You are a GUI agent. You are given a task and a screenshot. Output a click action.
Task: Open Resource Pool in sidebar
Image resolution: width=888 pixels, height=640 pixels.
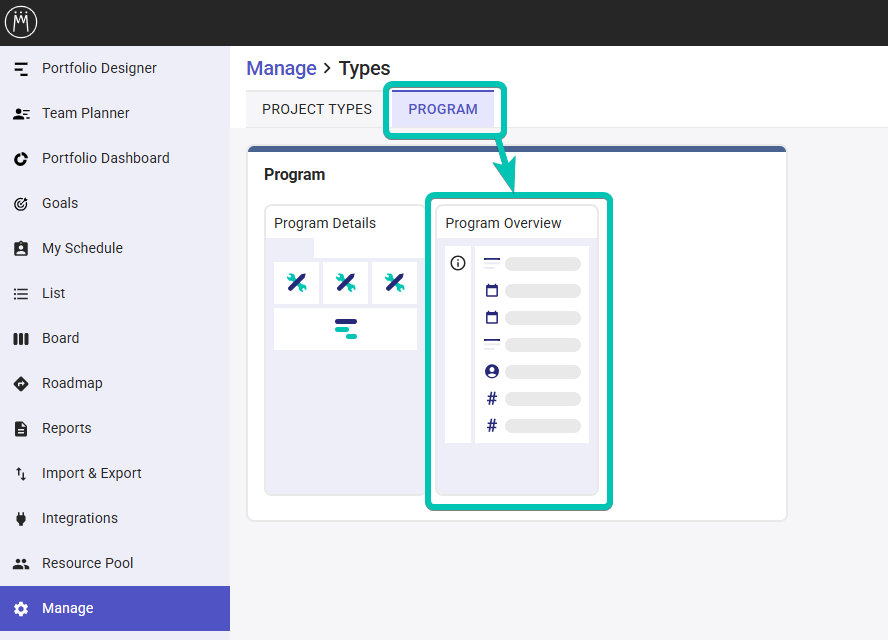tap(87, 563)
